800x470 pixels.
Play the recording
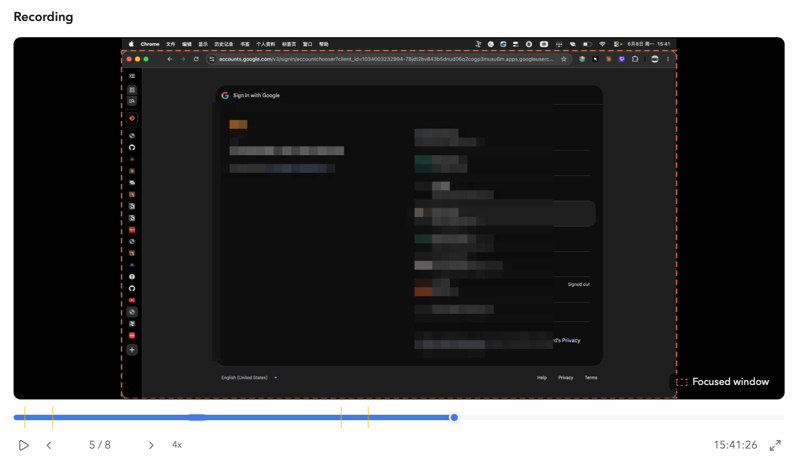click(x=23, y=445)
